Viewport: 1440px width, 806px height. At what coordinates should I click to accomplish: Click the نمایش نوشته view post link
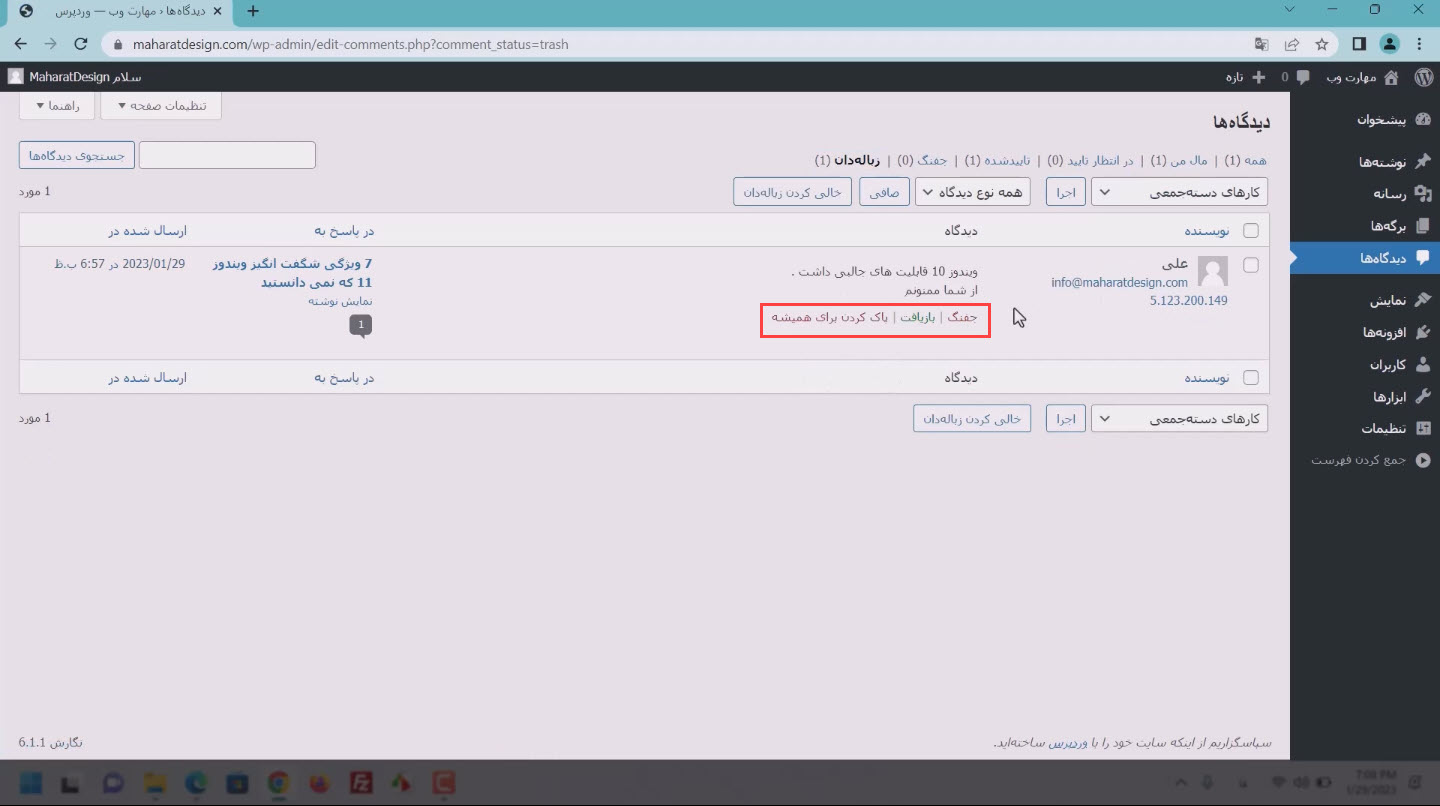pyautogui.click(x=340, y=300)
